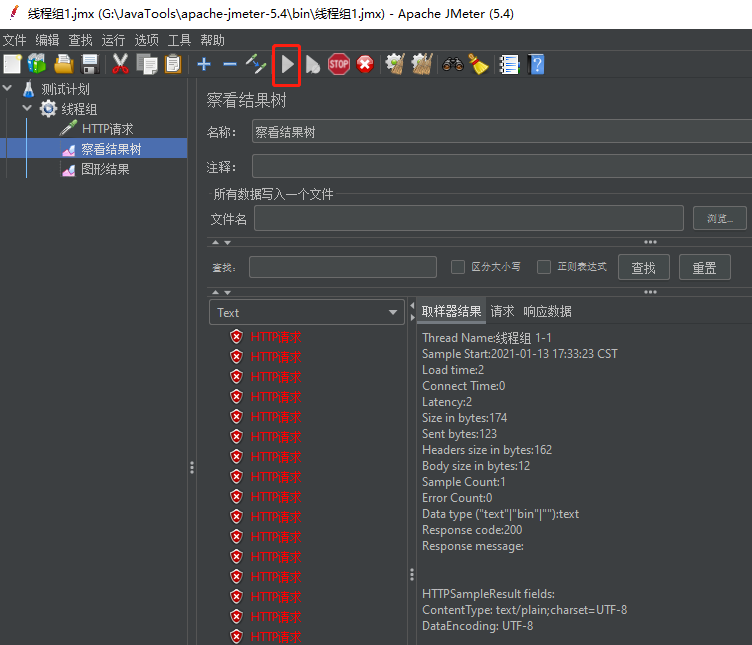Click the 查找 search text field
This screenshot has width=752, height=645.
[342, 267]
